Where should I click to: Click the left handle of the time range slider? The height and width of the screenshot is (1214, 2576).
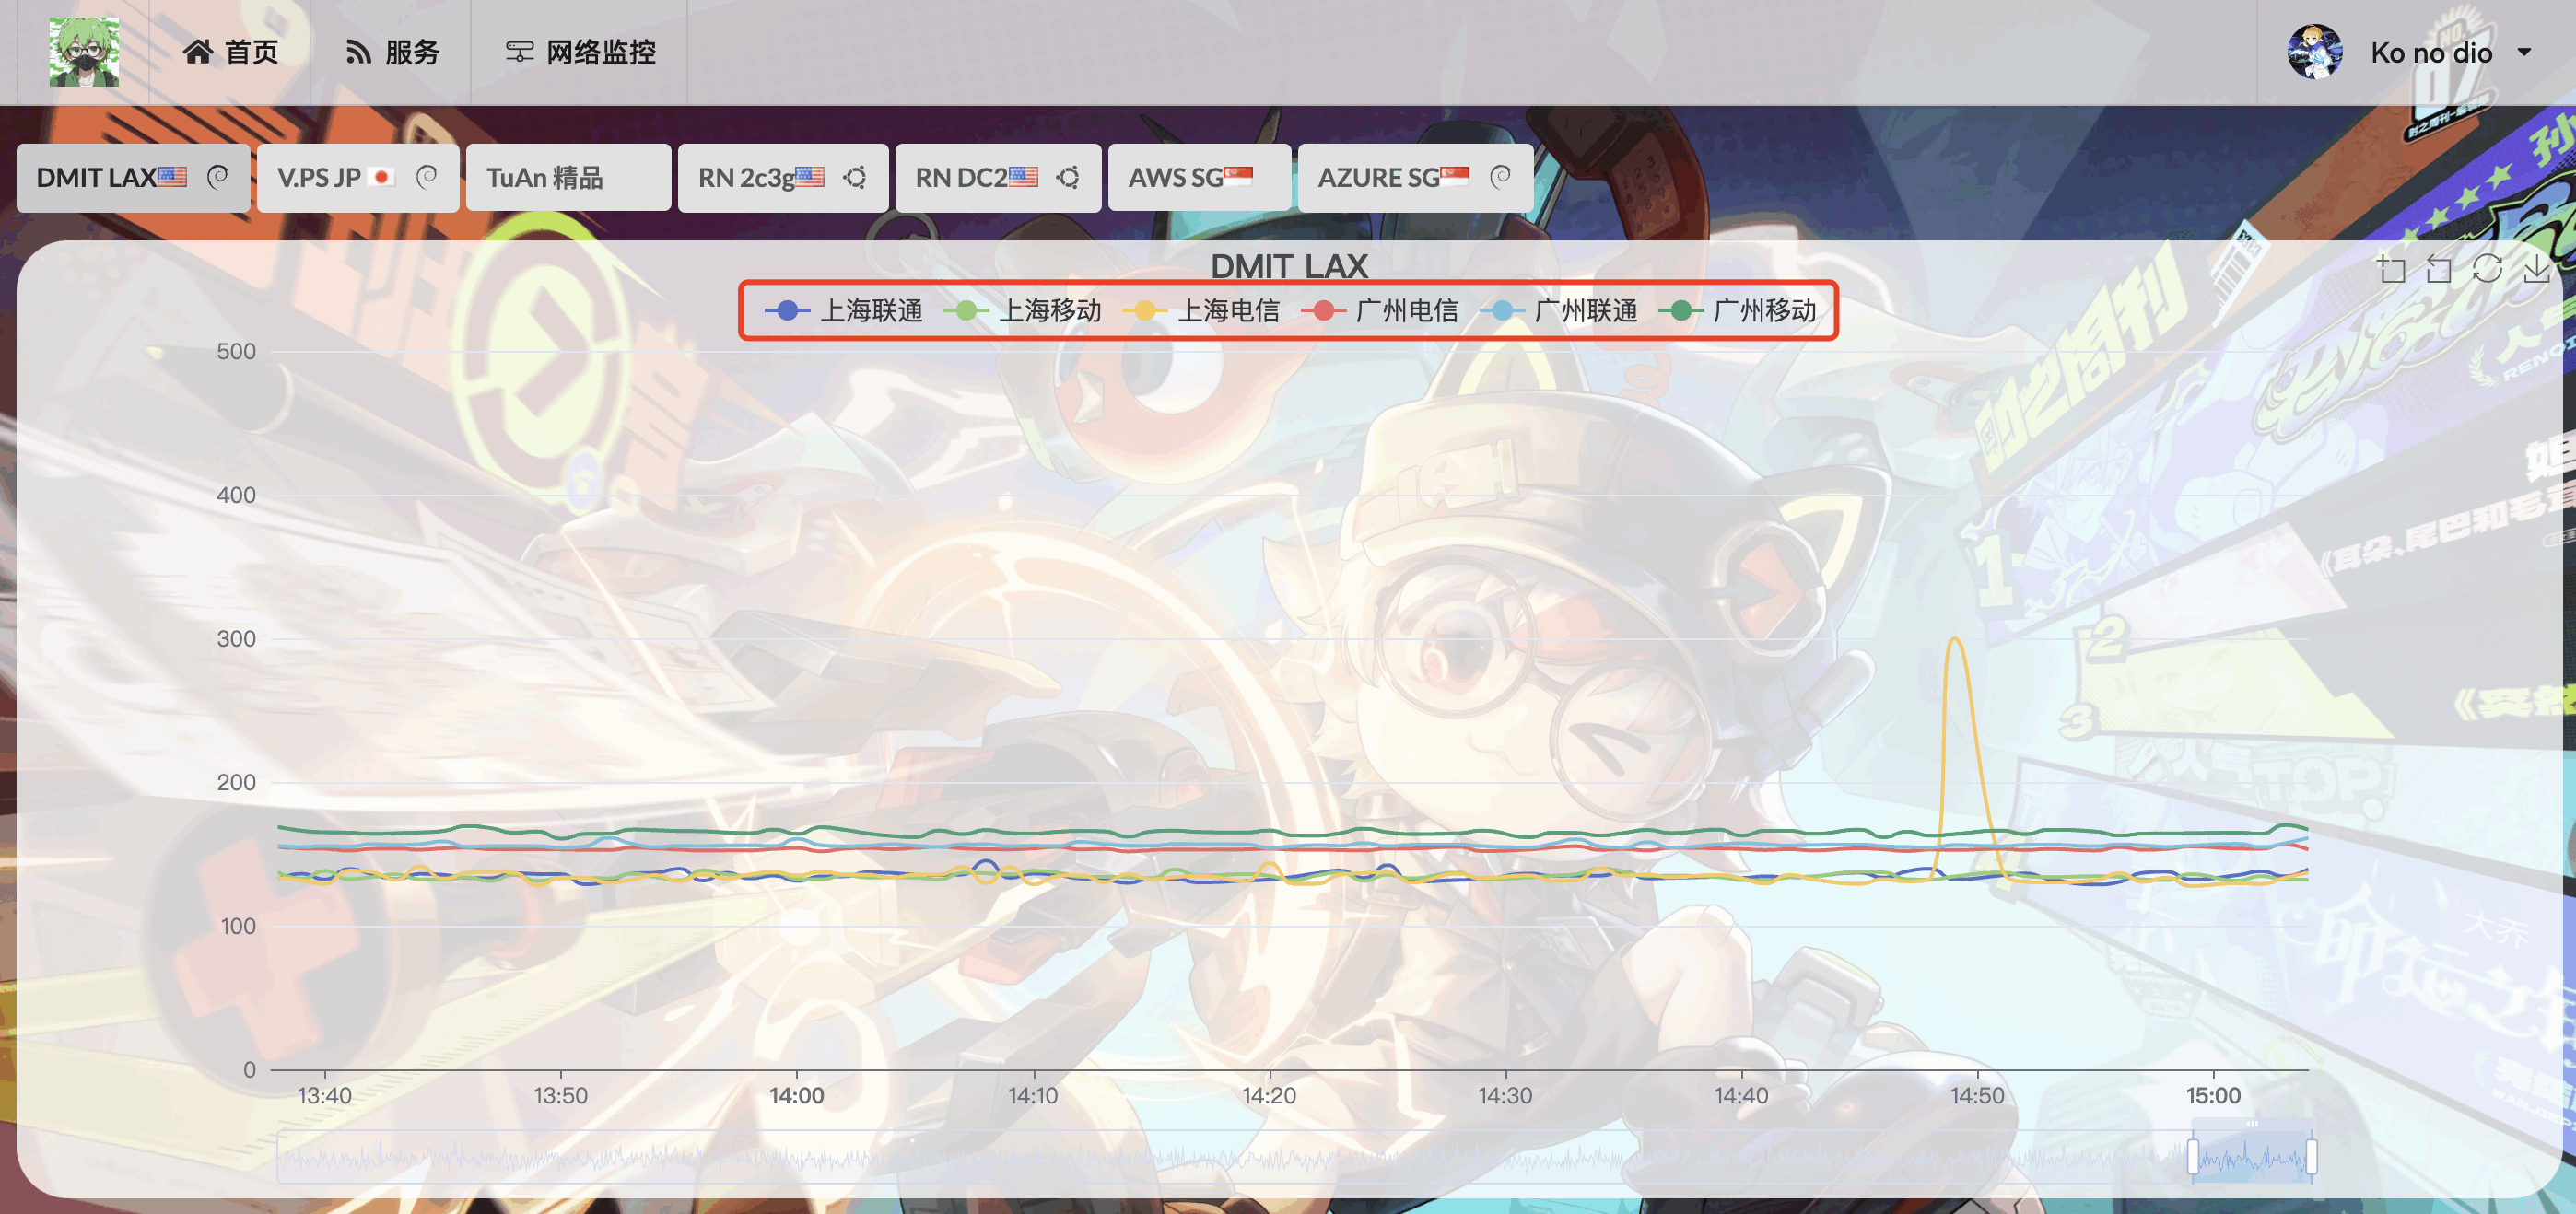point(2193,1157)
